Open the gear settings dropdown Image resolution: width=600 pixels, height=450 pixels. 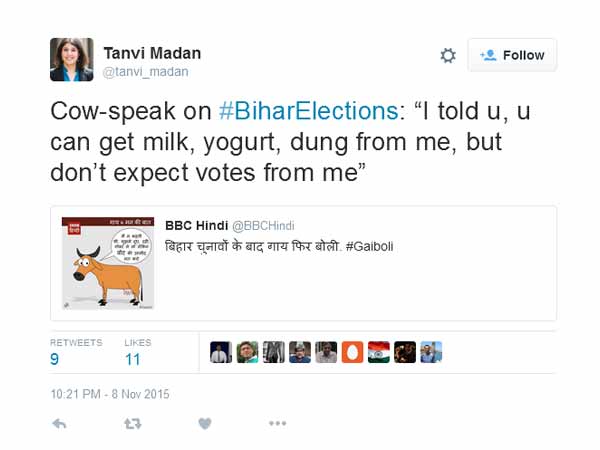pyautogui.click(x=448, y=55)
